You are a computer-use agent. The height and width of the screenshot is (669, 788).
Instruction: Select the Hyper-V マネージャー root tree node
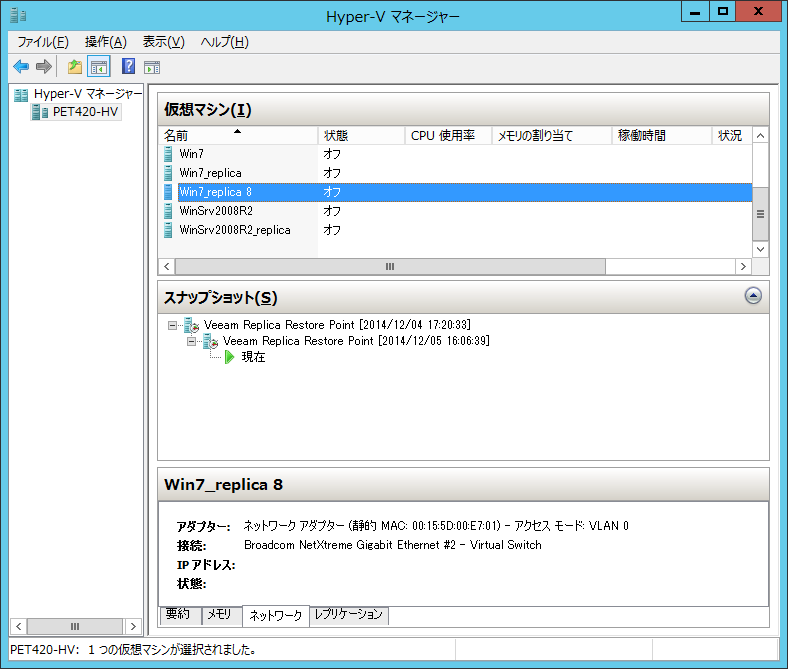coord(88,94)
